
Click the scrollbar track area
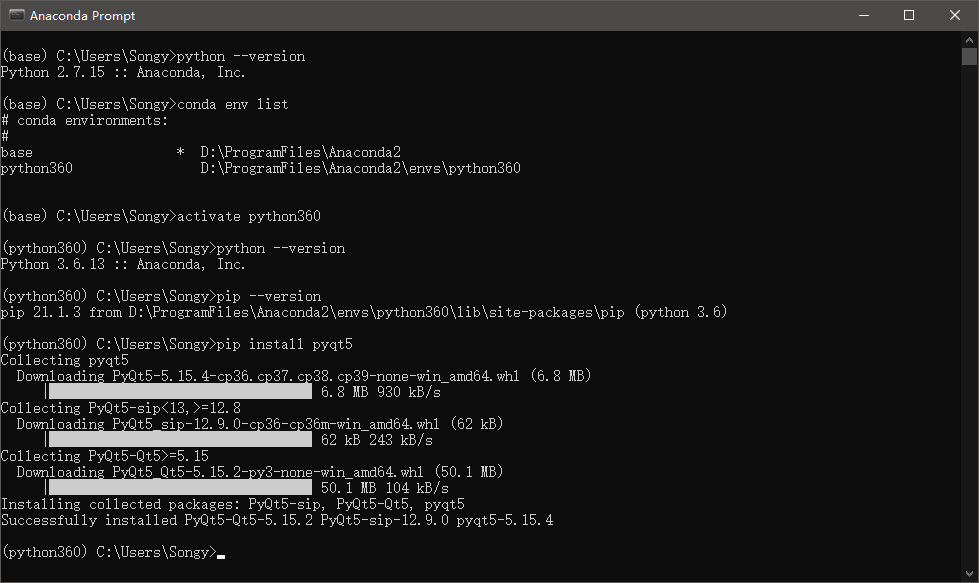click(971, 300)
